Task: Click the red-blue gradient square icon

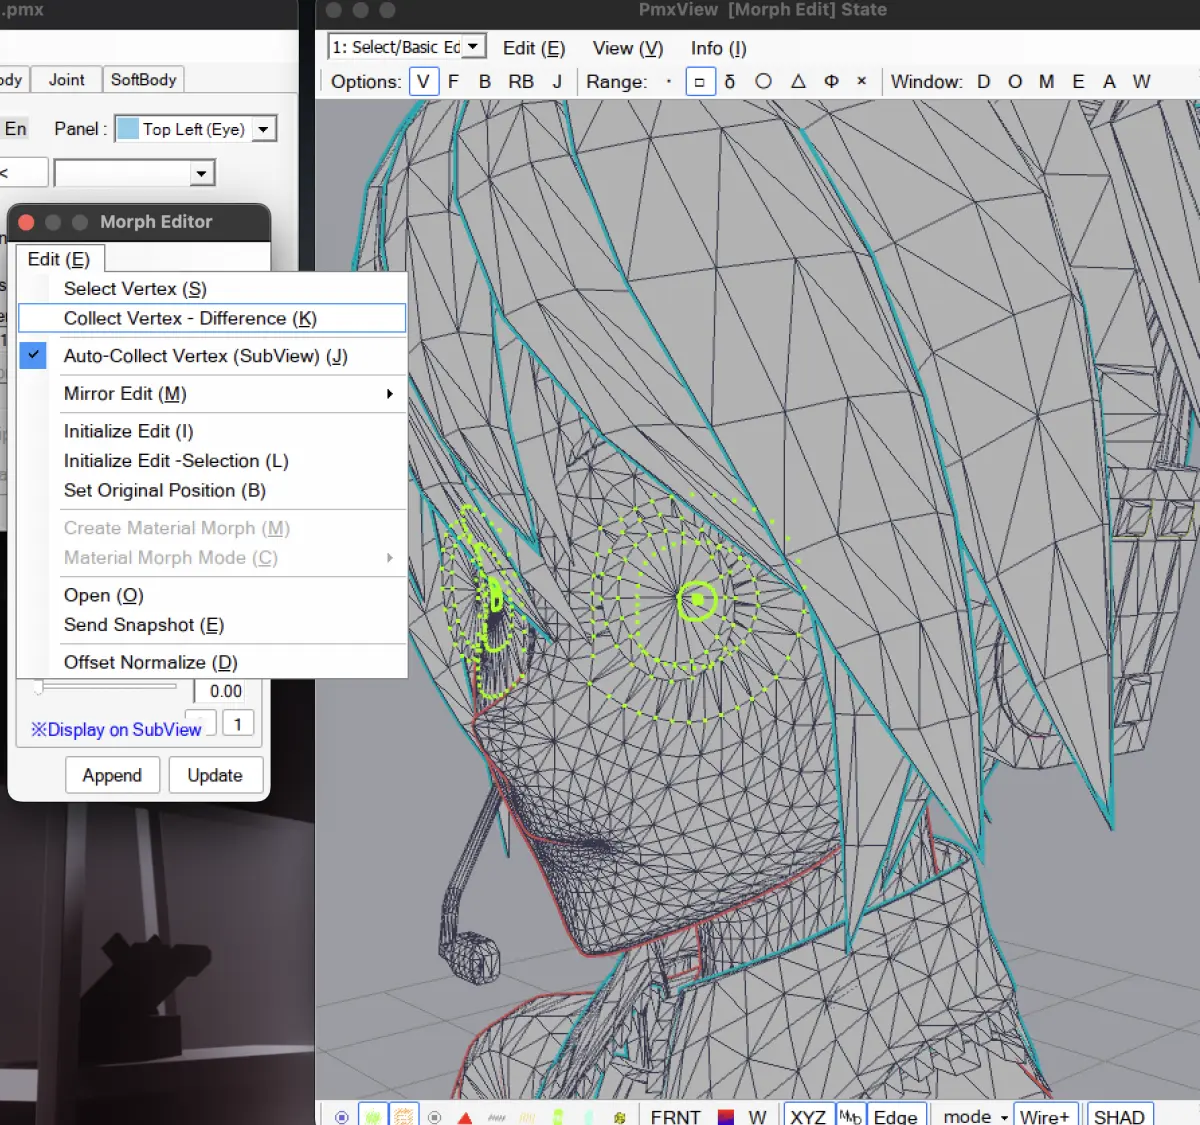Action: 726,1117
